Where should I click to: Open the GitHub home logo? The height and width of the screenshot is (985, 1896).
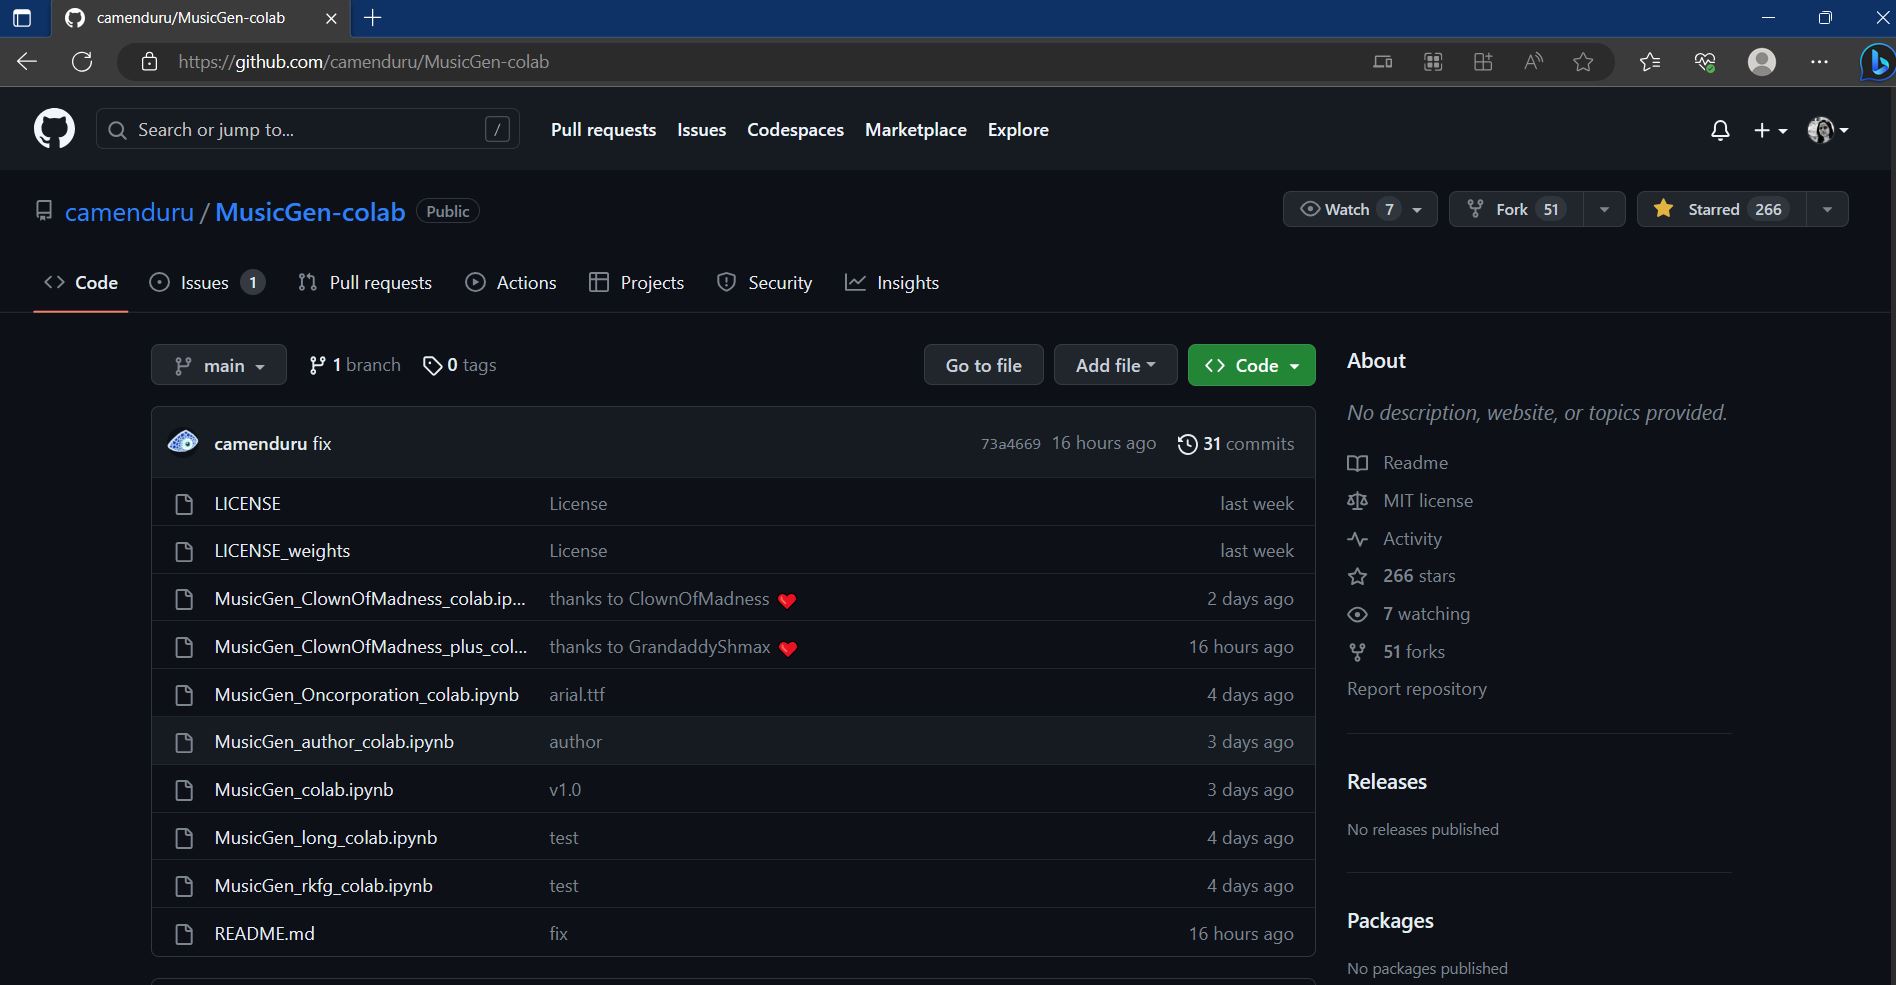pyautogui.click(x=54, y=129)
